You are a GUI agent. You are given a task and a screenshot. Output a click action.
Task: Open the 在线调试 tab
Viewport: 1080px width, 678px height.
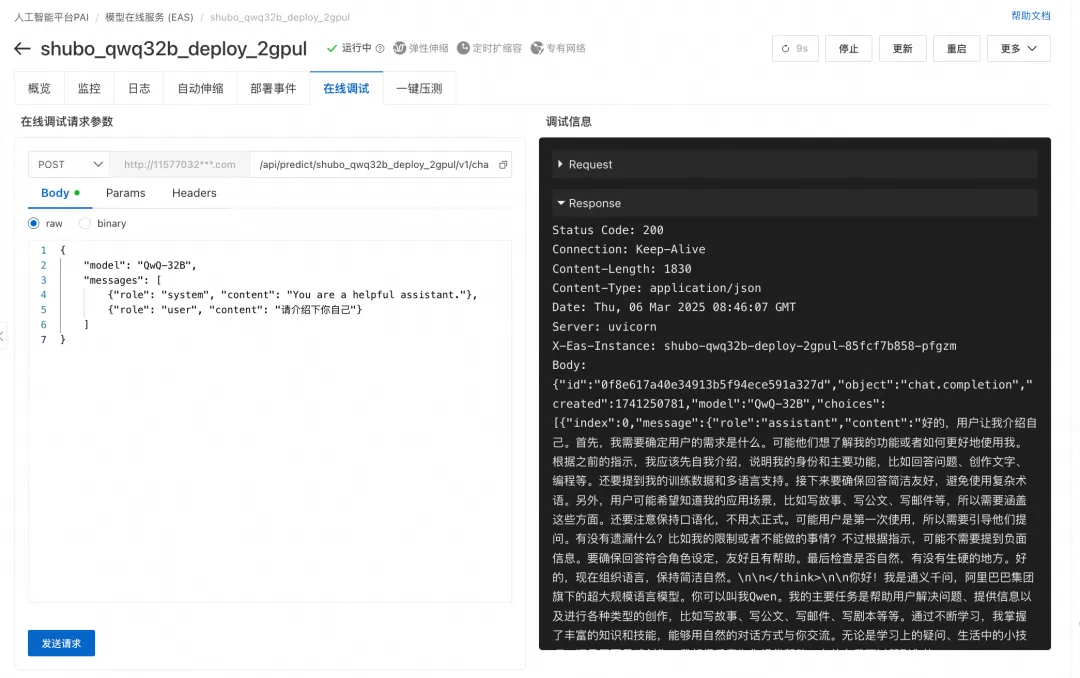pyautogui.click(x=346, y=88)
